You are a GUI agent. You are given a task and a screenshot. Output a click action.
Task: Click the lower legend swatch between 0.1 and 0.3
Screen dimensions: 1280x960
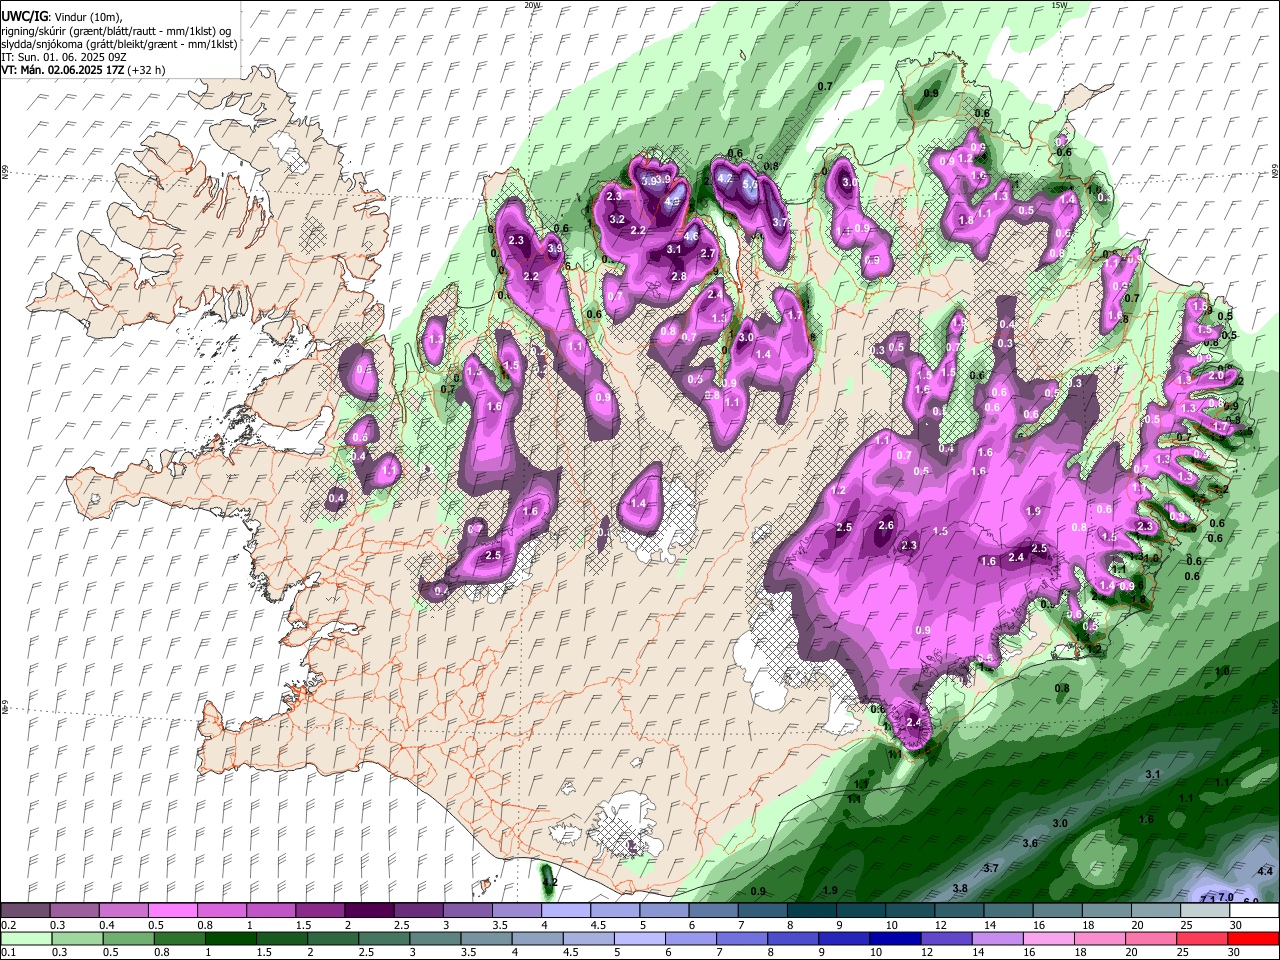pyautogui.click(x=26, y=939)
